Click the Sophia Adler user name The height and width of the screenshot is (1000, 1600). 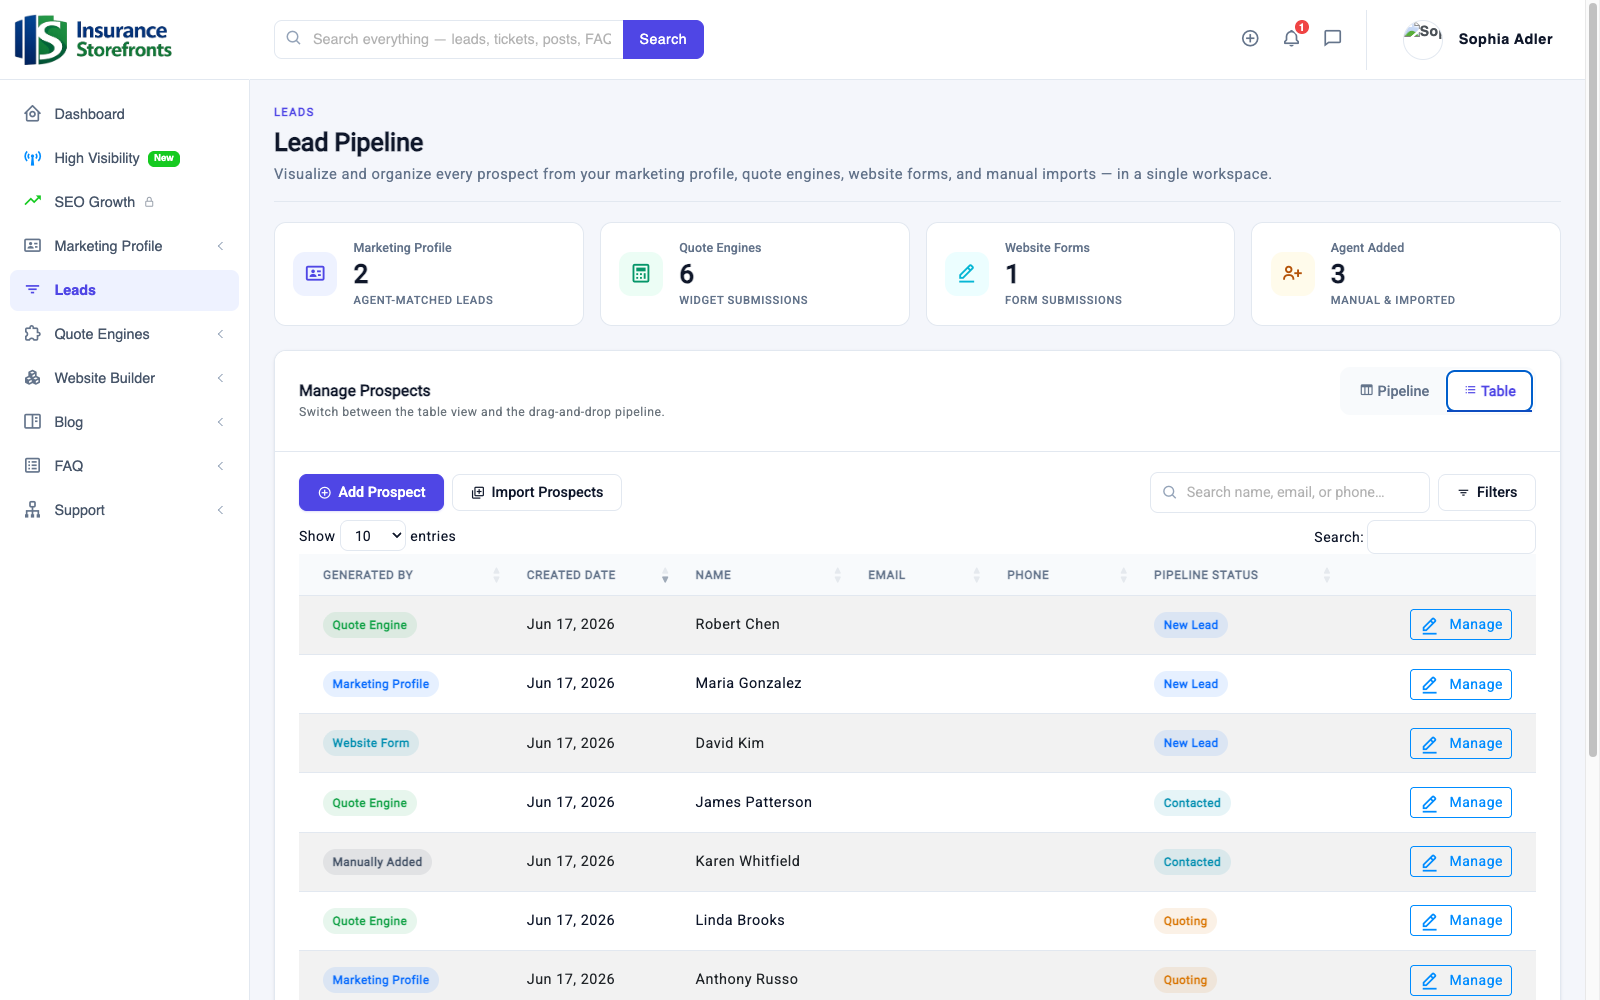coord(1505,39)
